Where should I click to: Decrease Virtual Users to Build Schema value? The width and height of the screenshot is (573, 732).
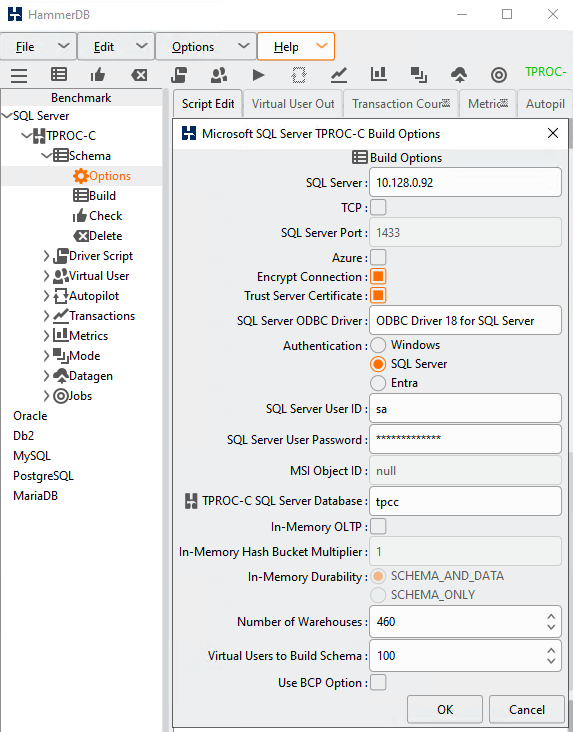click(551, 661)
